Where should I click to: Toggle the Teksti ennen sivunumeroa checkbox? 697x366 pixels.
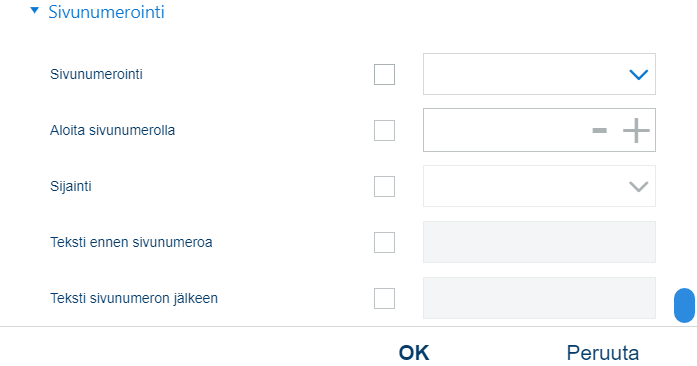coord(385,242)
